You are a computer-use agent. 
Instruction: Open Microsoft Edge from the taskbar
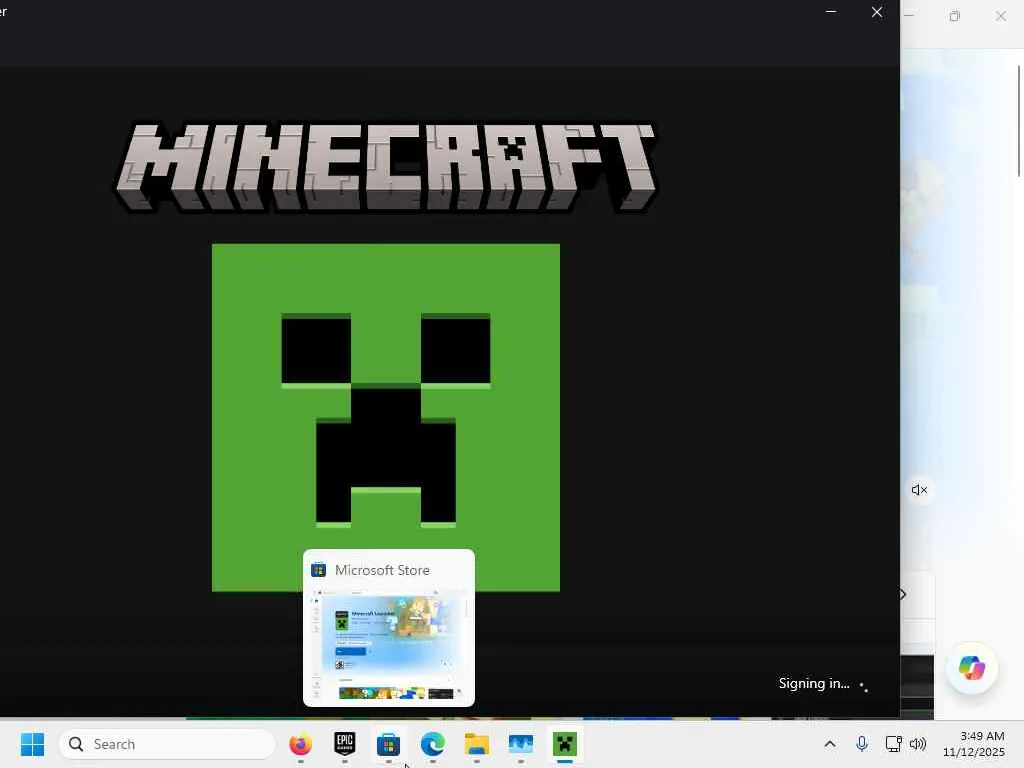click(x=432, y=744)
